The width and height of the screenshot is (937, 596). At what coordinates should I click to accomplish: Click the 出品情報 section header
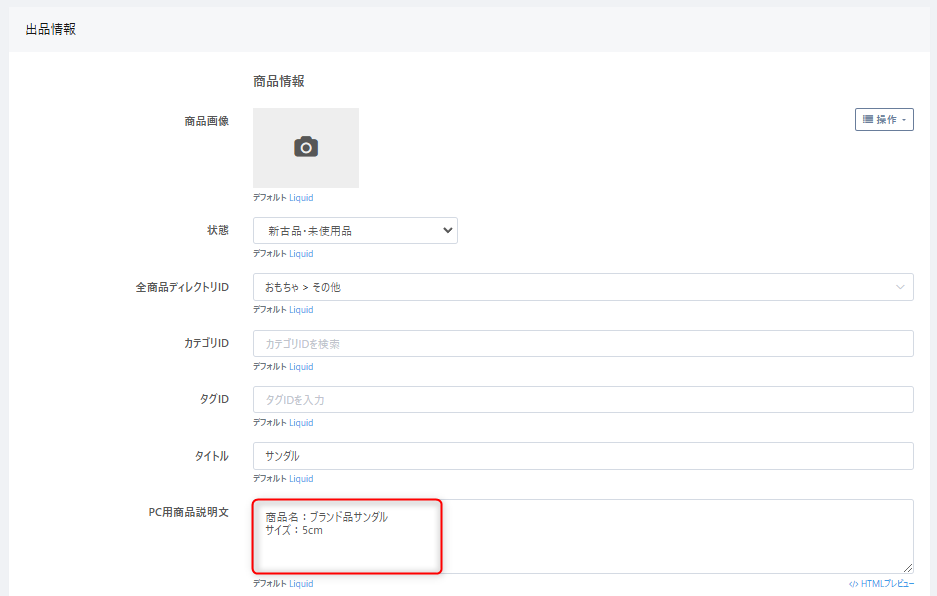pyautogui.click(x=51, y=29)
